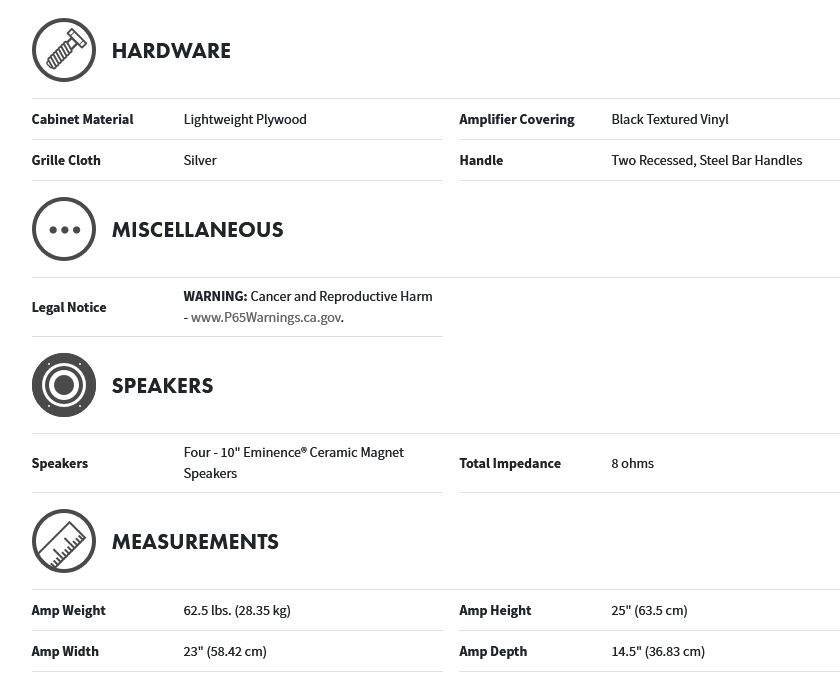Click the 8 ohms value

tap(633, 463)
